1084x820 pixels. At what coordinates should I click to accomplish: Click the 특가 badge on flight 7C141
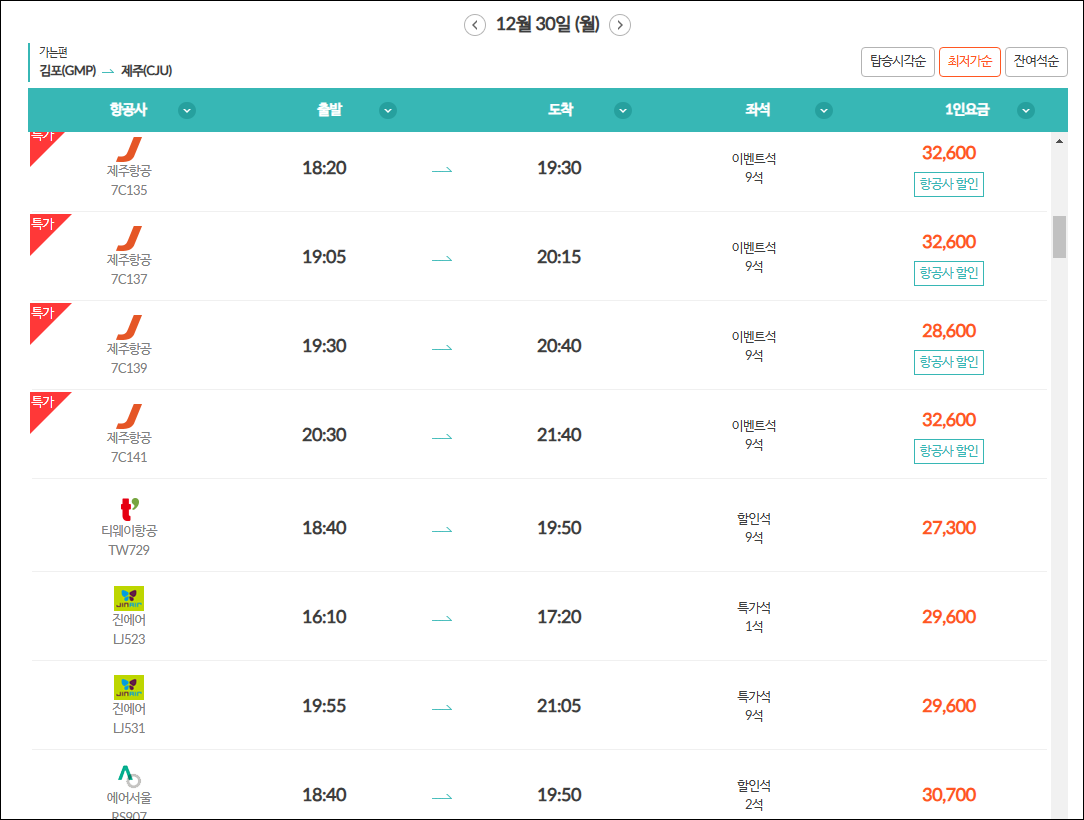coord(46,407)
